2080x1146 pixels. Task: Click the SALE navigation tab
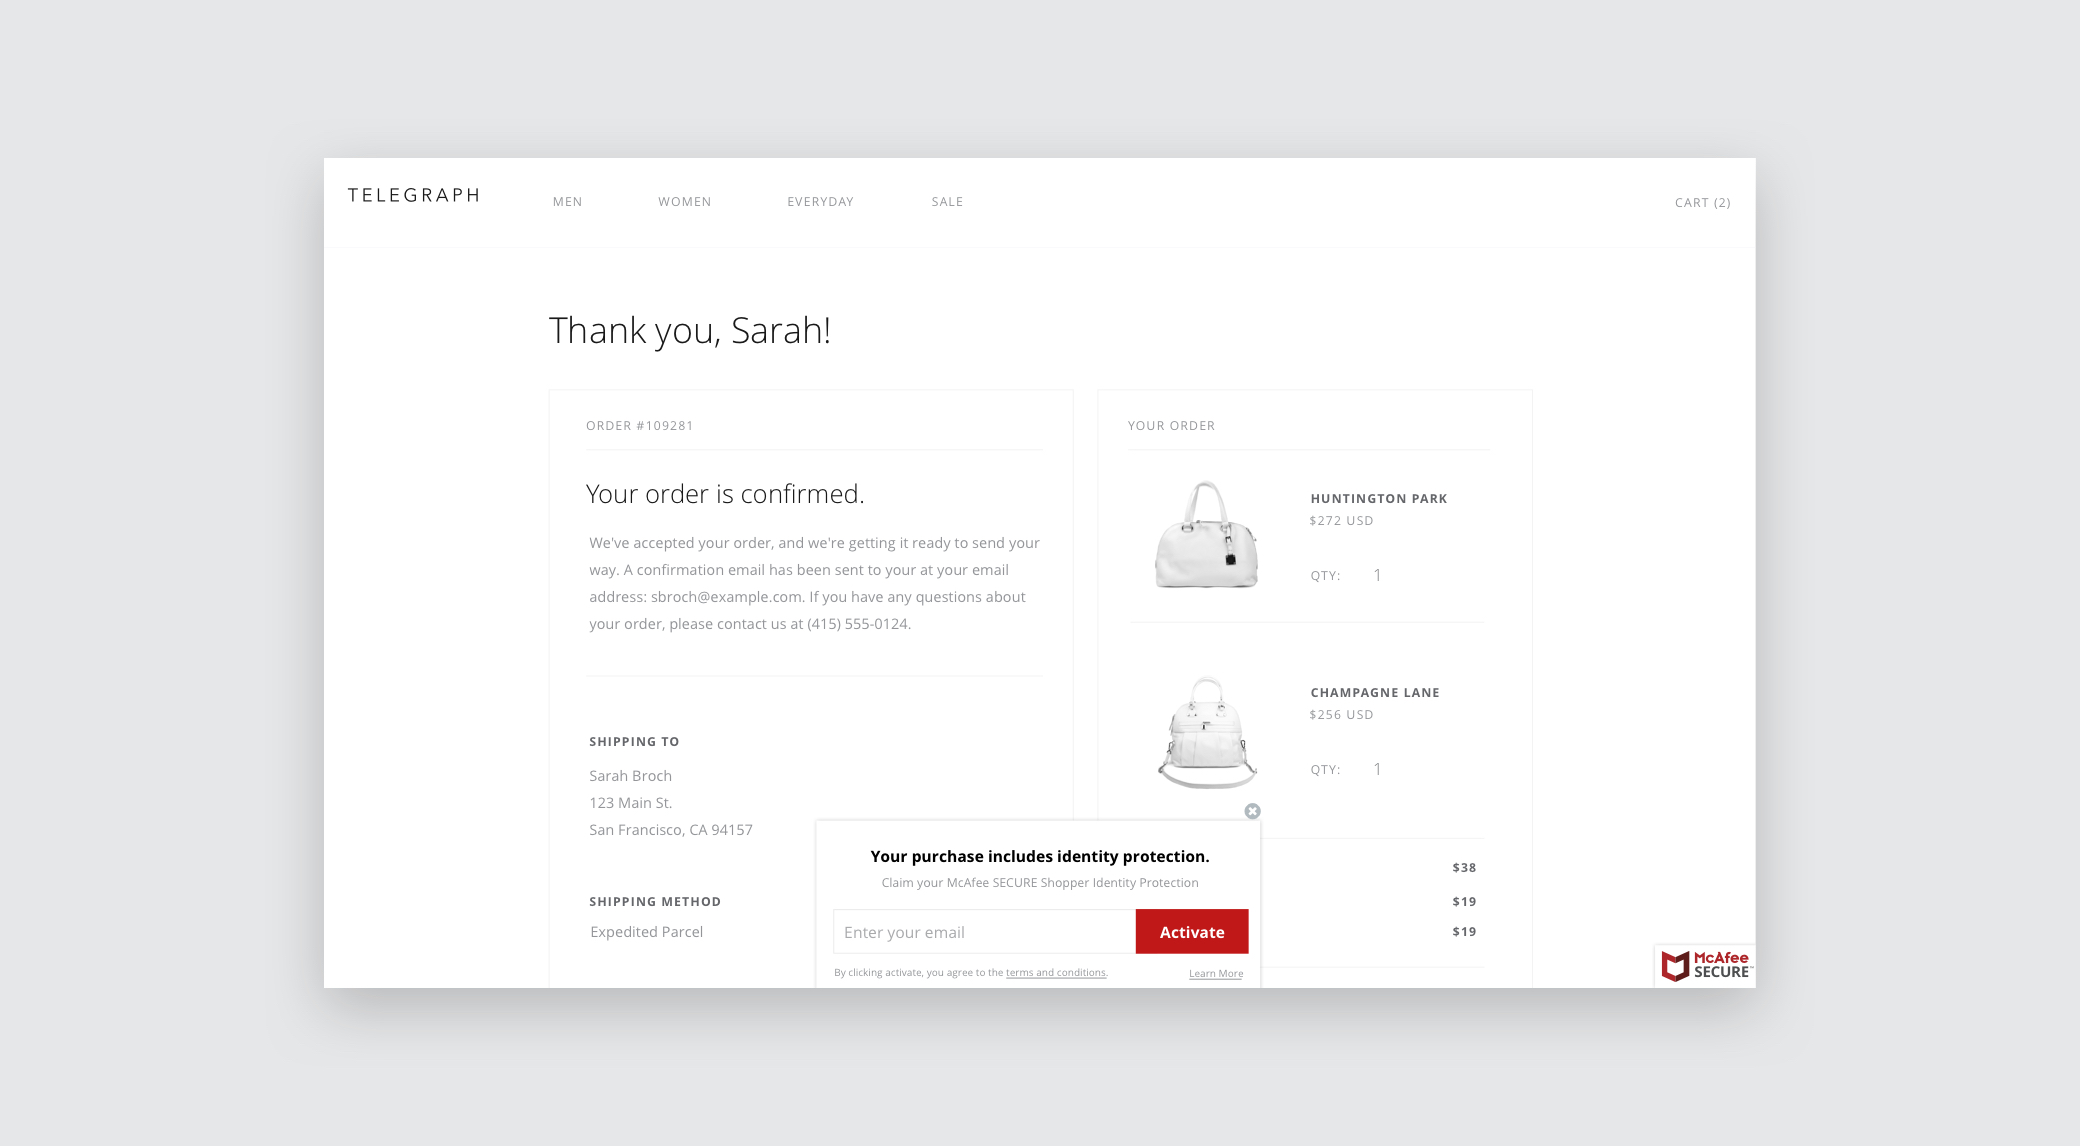click(947, 200)
